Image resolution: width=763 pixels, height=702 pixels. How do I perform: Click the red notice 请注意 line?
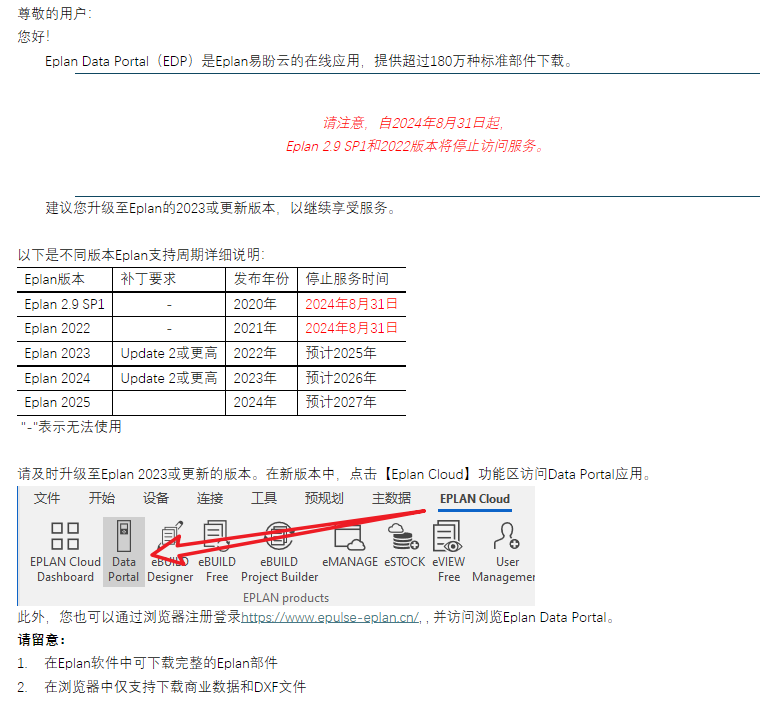coord(413,123)
